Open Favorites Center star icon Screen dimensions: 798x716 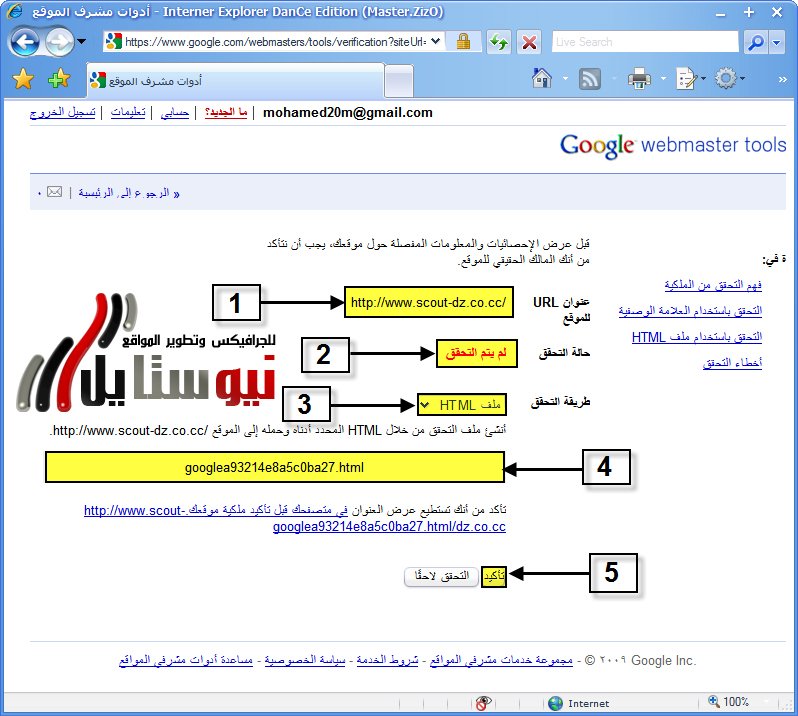[x=23, y=79]
